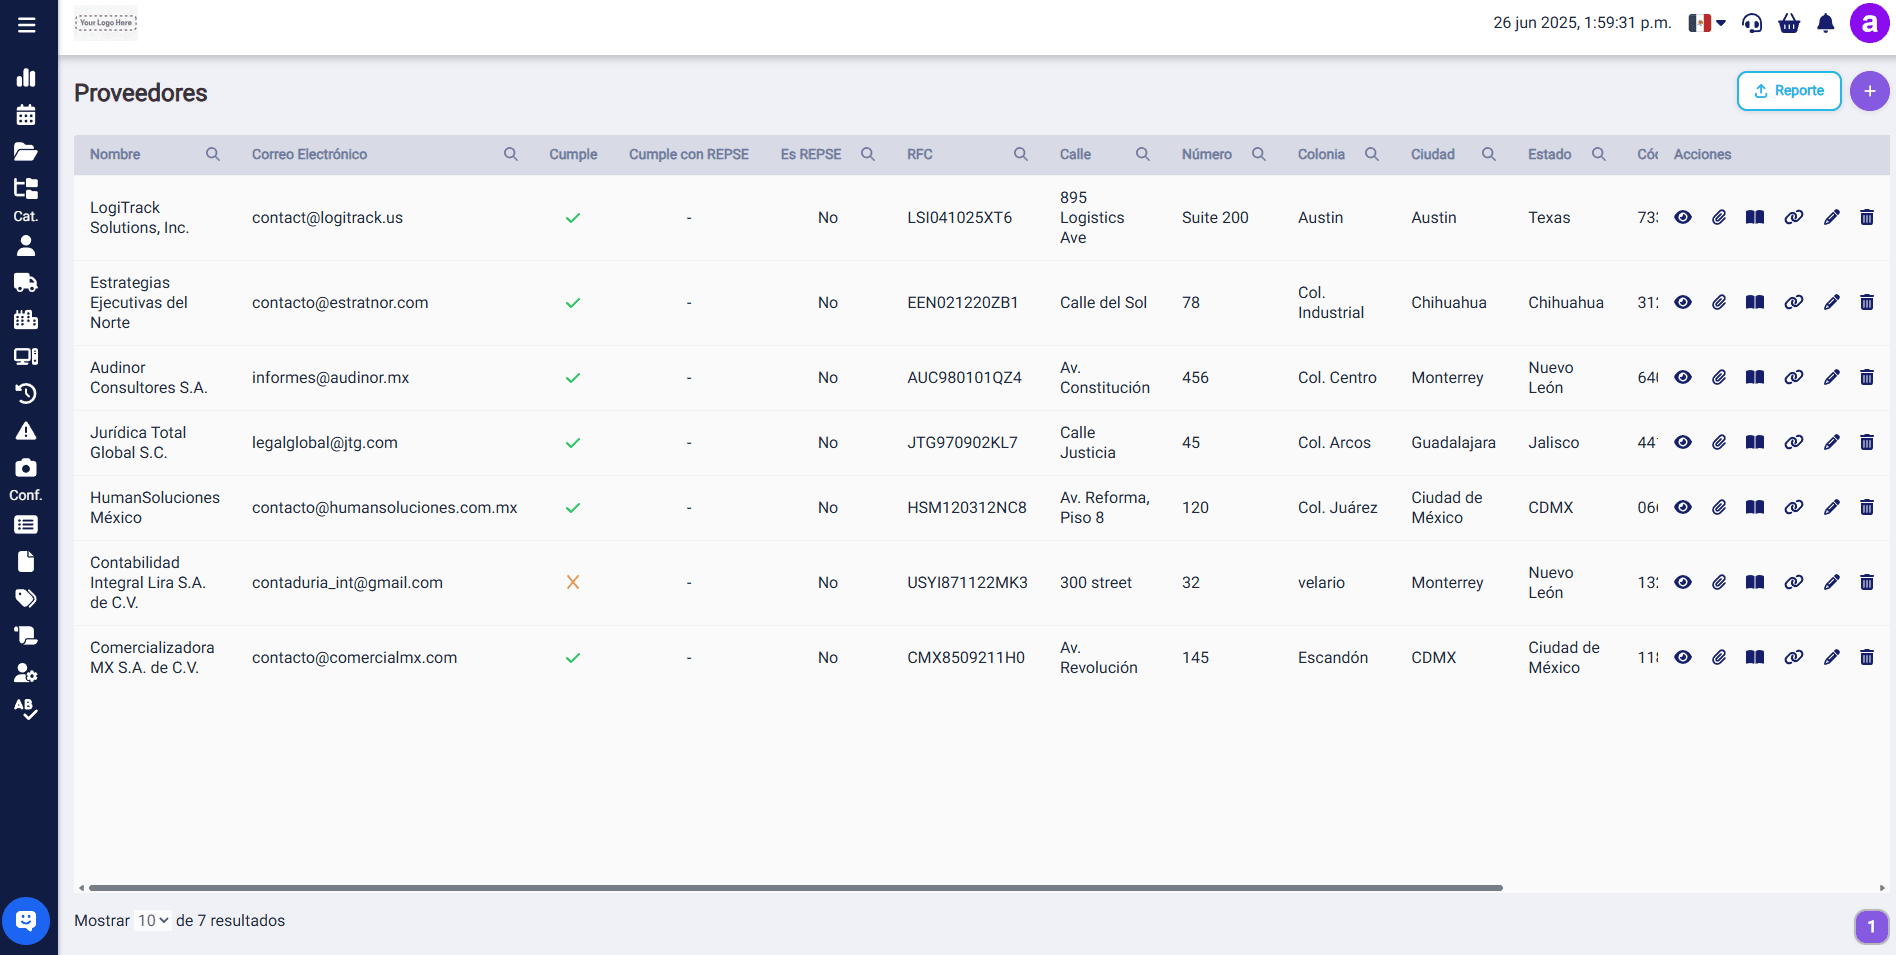Open the spell-check AB icon in the sidebar
This screenshot has height=955, width=1896.
[x=26, y=709]
